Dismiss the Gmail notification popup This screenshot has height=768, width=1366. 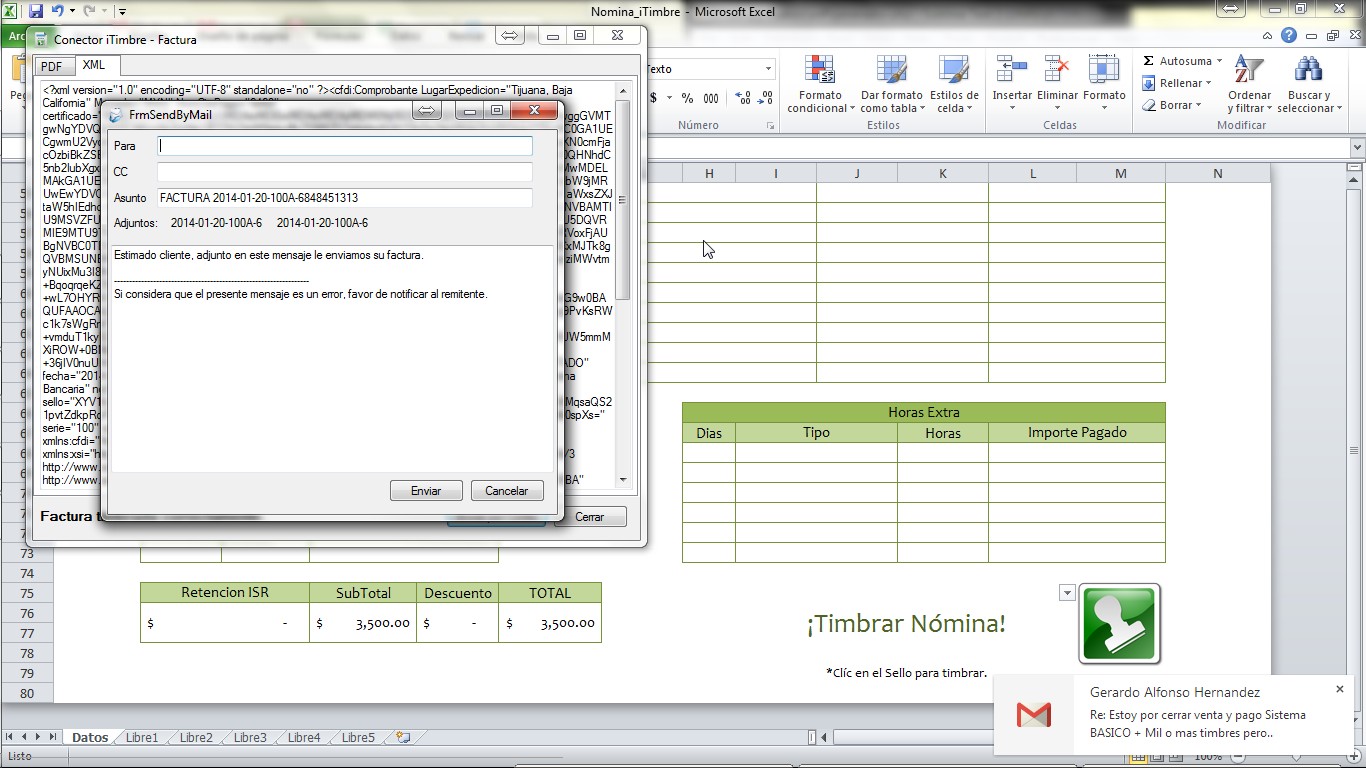(x=1340, y=689)
